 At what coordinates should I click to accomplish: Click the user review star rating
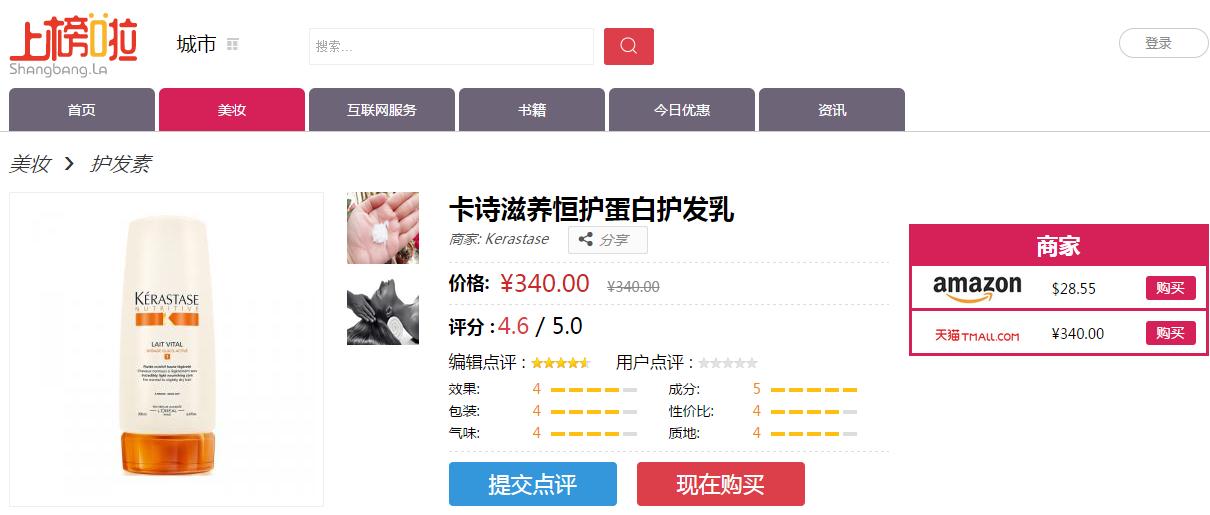[x=728, y=362]
